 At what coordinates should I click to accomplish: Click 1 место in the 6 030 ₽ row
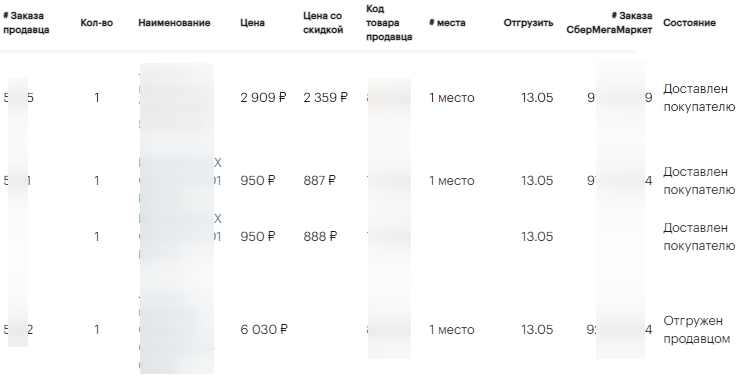tap(452, 330)
